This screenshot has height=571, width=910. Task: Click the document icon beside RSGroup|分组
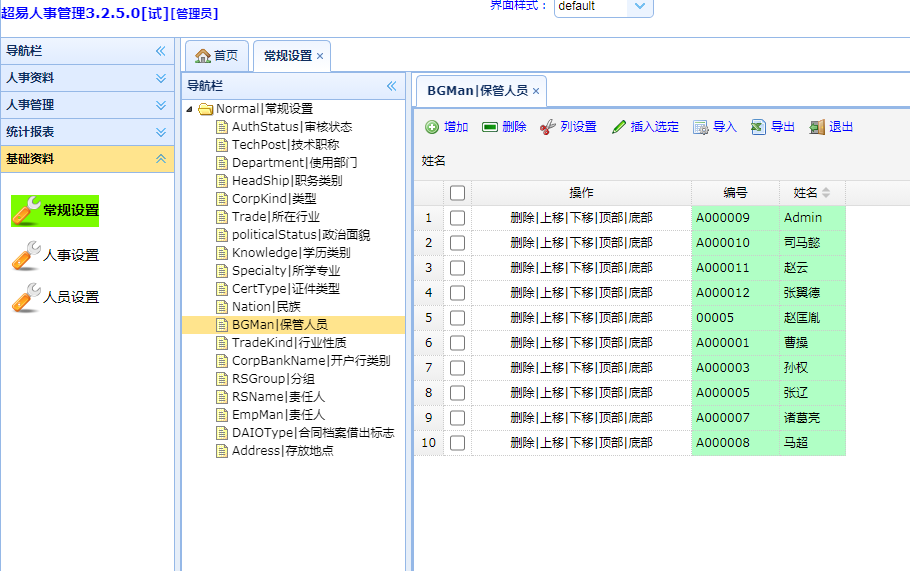point(222,379)
